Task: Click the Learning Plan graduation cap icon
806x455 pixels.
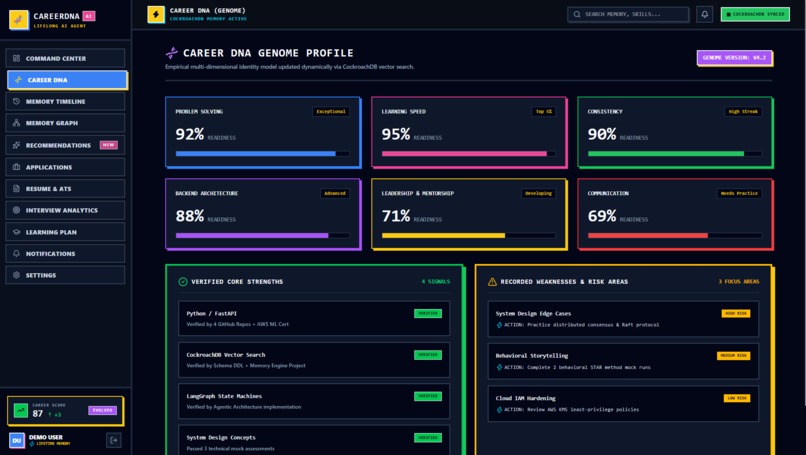Action: (16, 232)
